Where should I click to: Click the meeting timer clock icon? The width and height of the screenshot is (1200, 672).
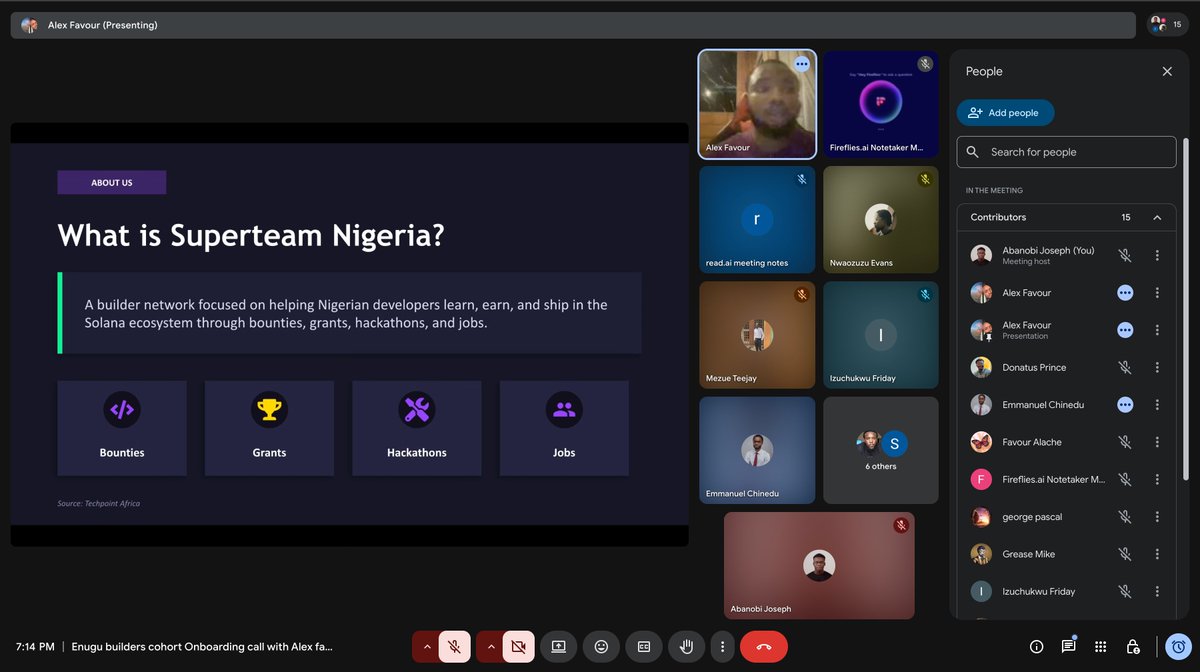1178,647
